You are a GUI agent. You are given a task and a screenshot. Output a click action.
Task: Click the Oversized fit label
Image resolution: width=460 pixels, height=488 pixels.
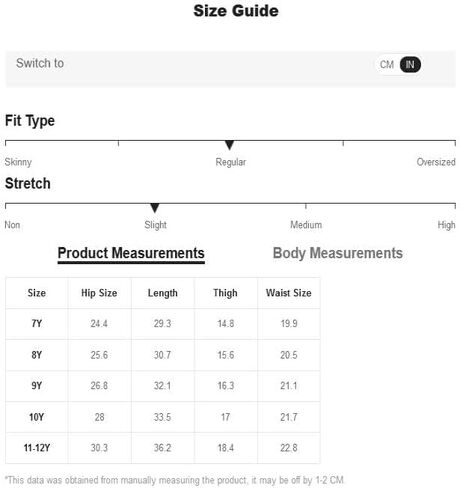(x=436, y=162)
